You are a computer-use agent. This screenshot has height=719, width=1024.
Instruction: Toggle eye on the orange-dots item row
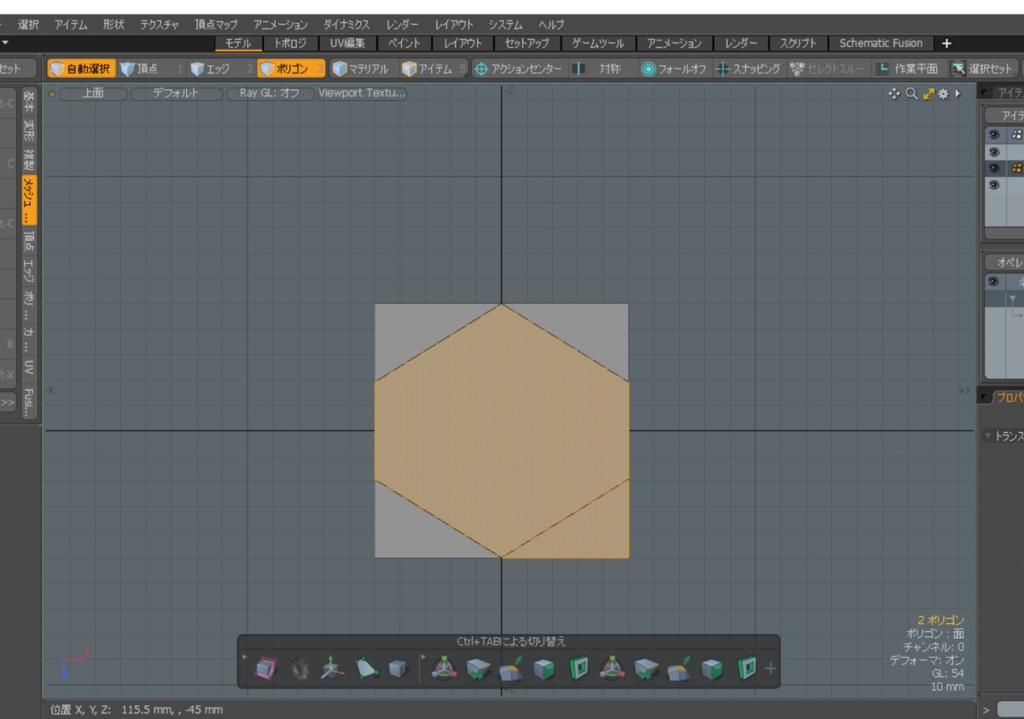pos(994,168)
